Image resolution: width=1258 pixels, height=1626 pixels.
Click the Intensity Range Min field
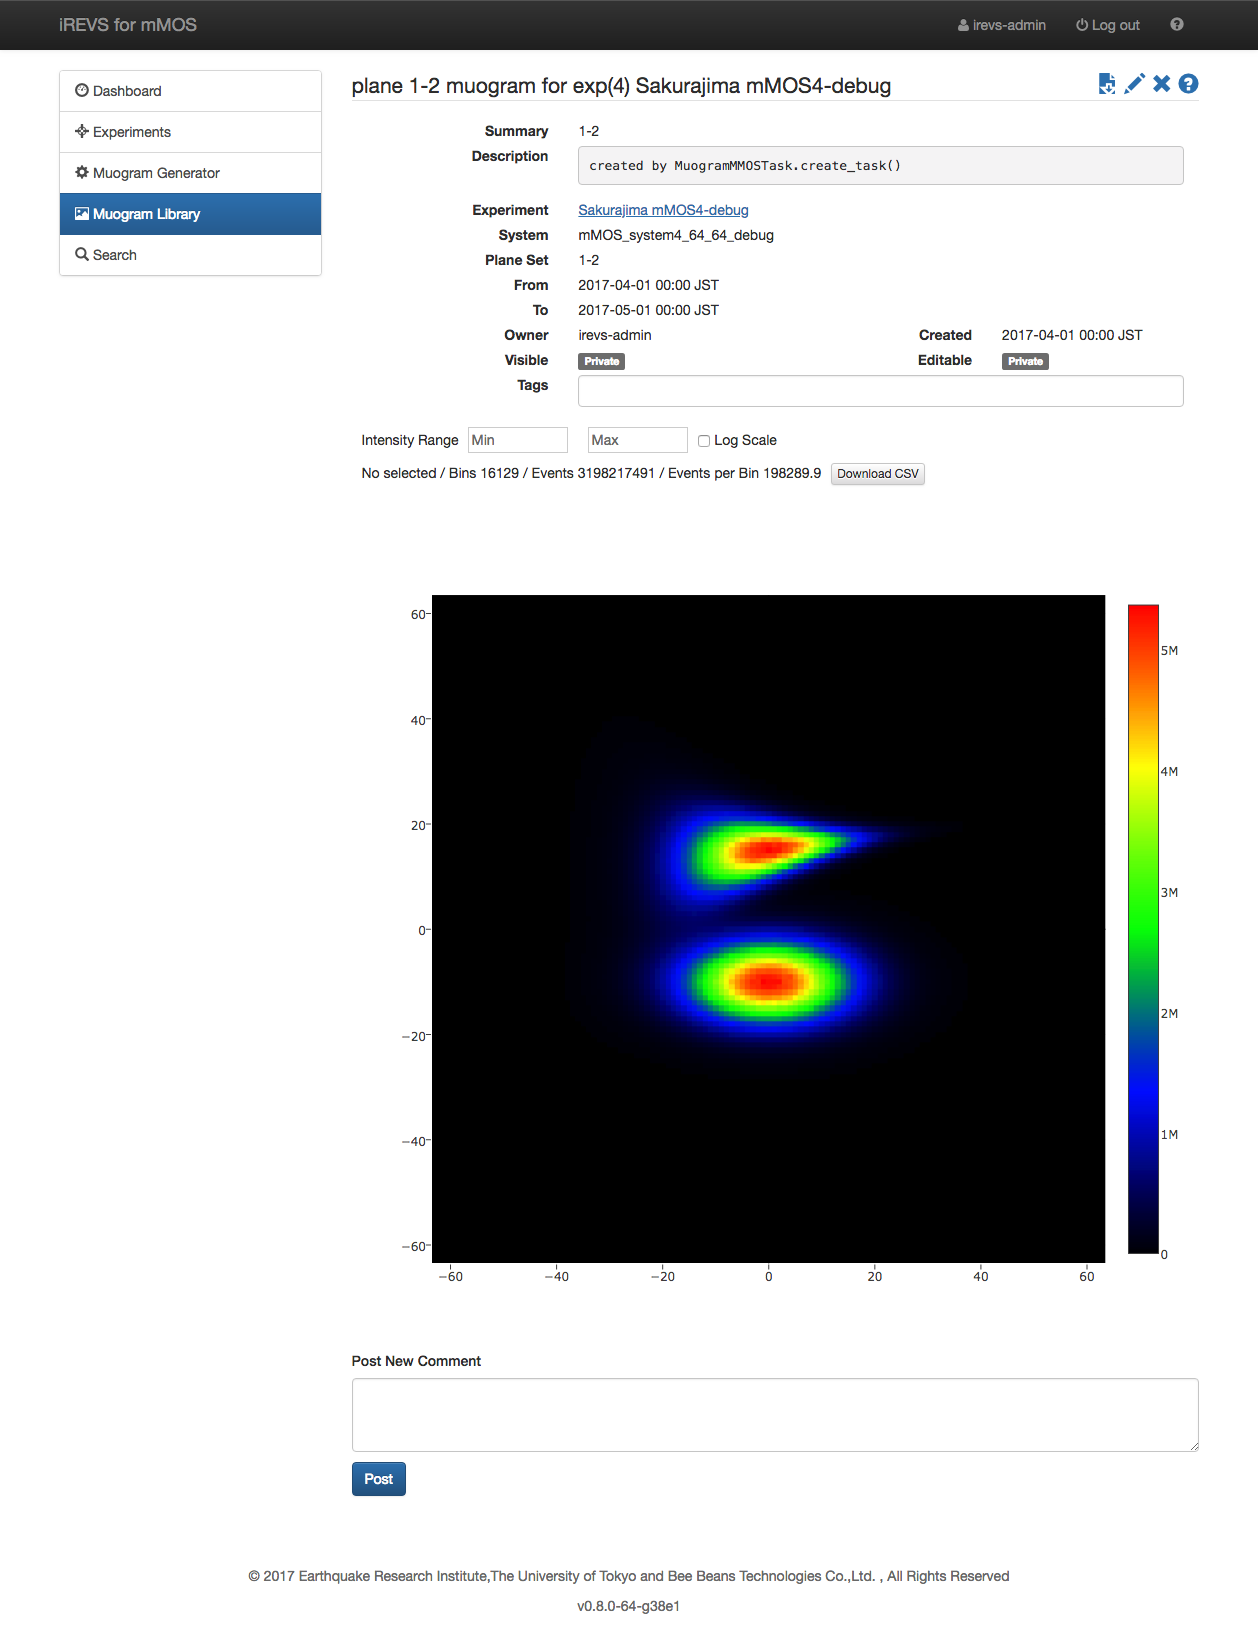coord(517,440)
